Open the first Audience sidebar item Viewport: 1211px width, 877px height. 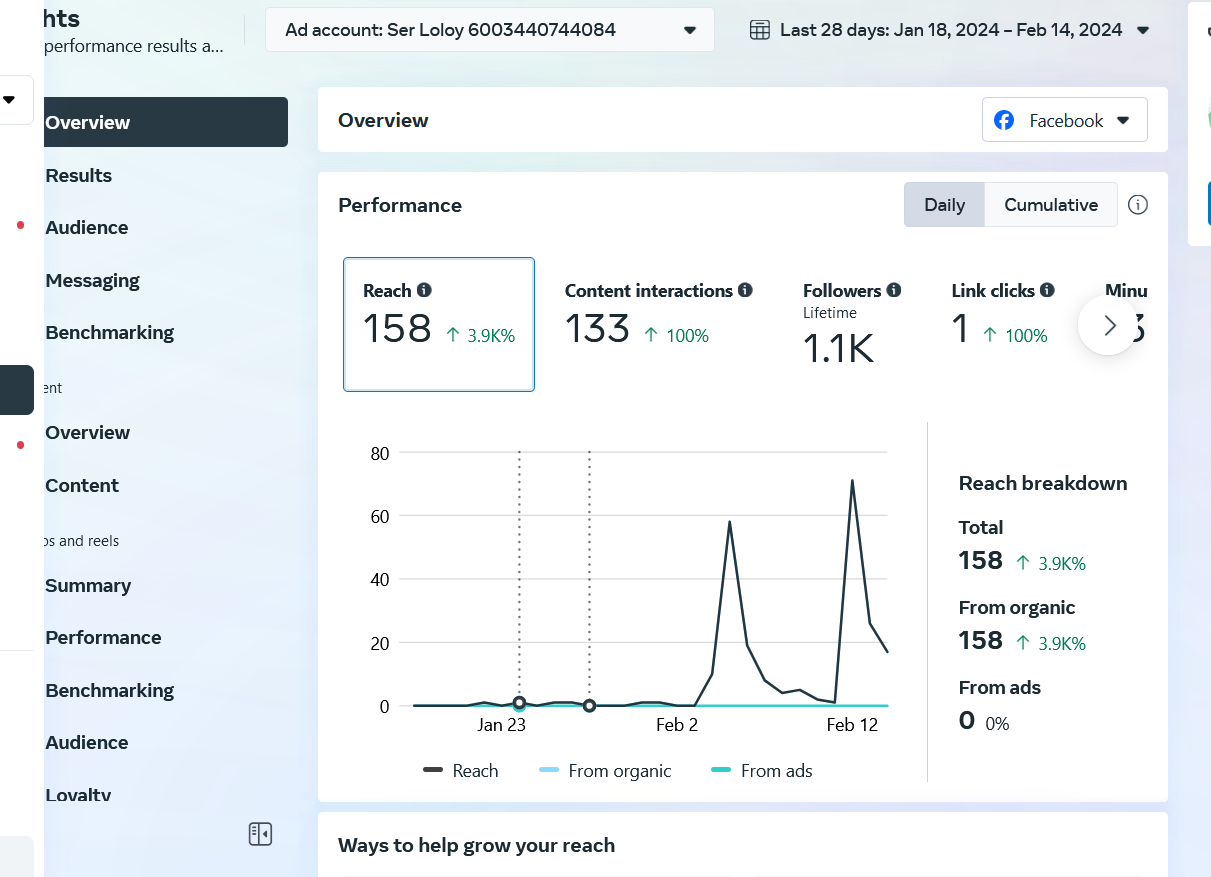(x=87, y=227)
